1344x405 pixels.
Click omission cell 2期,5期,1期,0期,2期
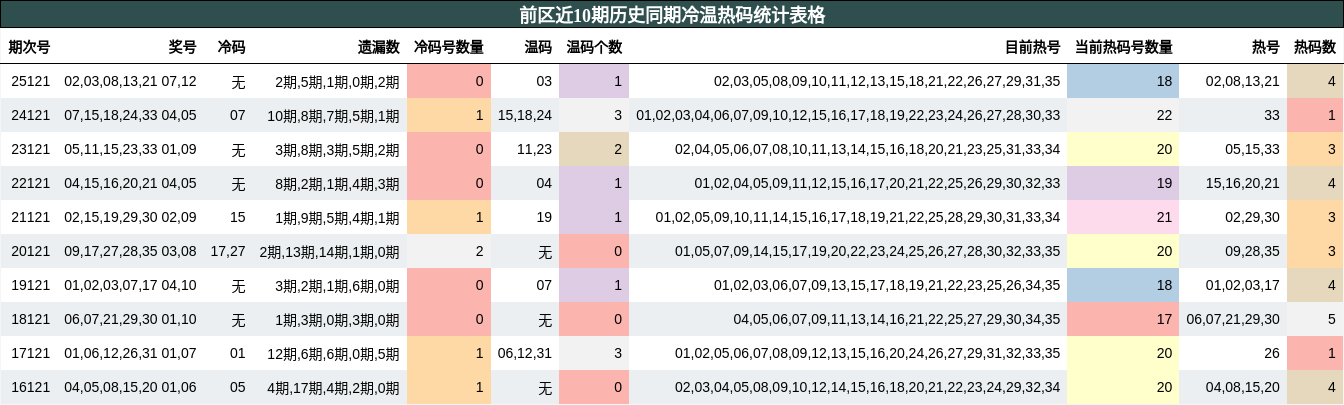pos(338,81)
